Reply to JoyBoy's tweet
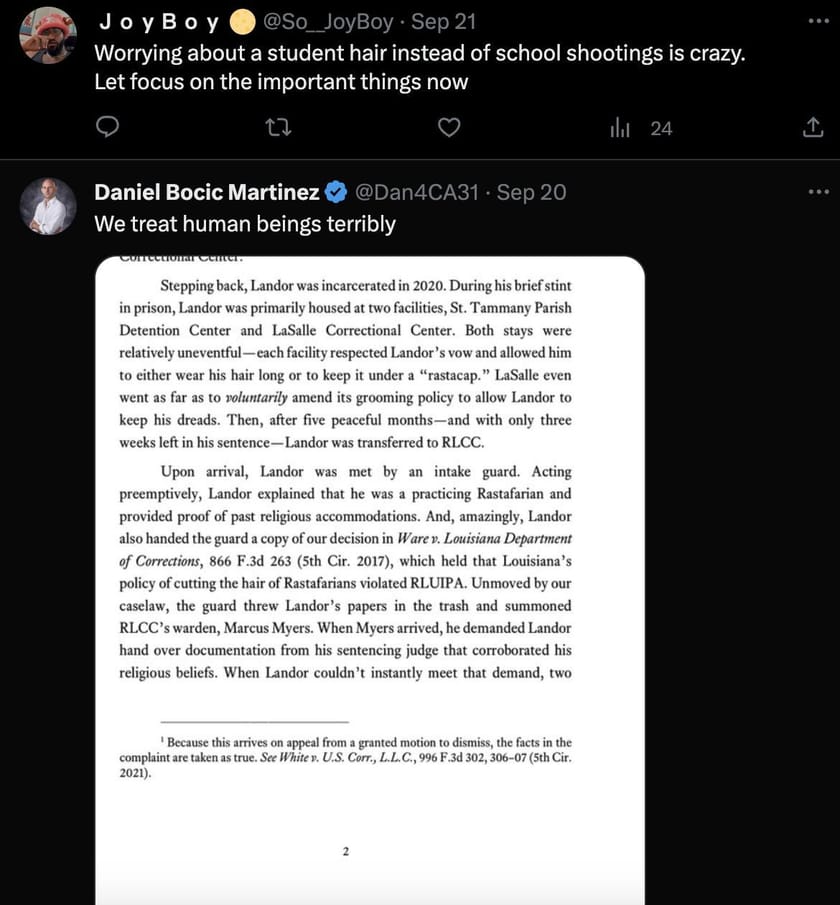The height and width of the screenshot is (905, 840). 108,128
